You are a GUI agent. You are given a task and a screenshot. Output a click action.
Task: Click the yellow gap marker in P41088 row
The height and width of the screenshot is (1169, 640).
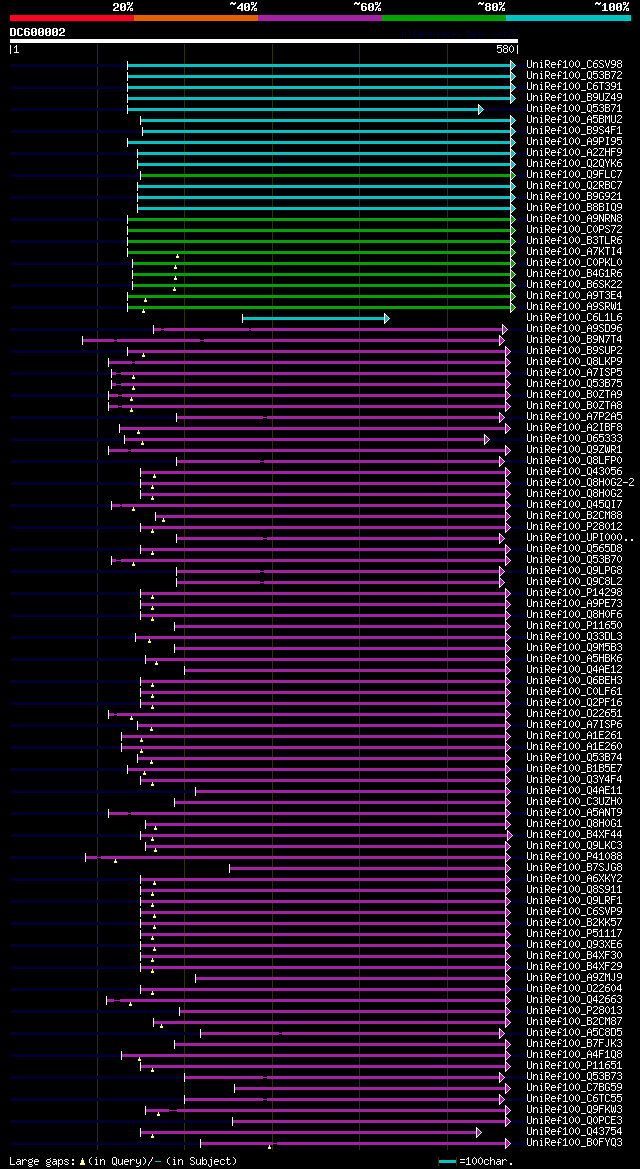(116, 861)
